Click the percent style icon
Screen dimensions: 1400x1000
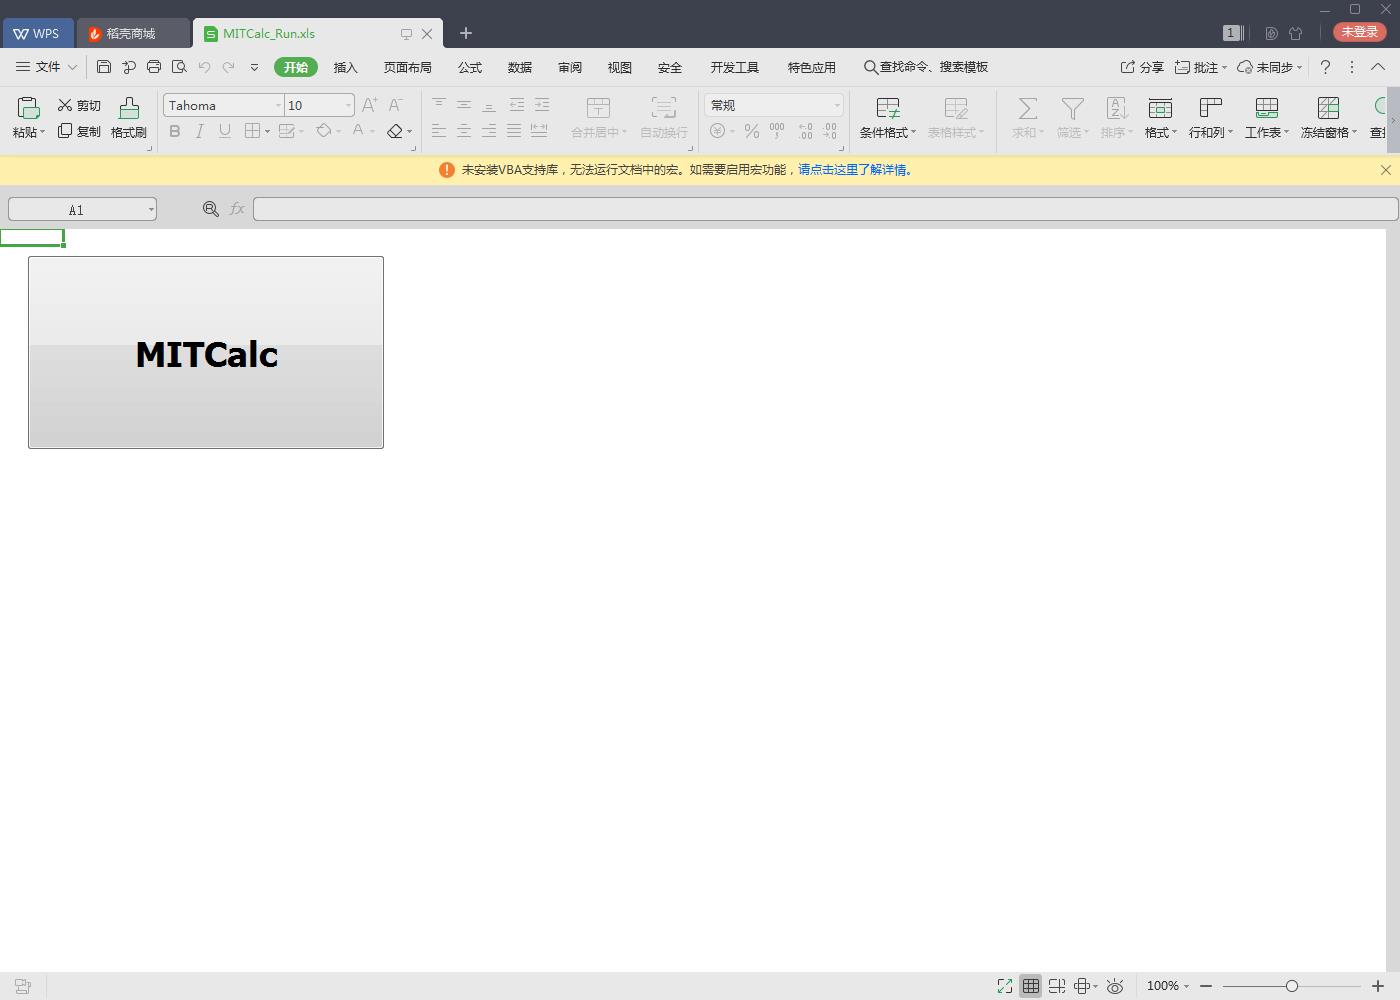pos(752,131)
